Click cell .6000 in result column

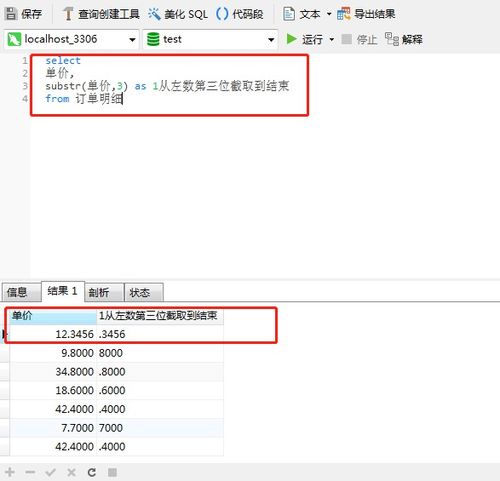pyautogui.click(x=160, y=390)
